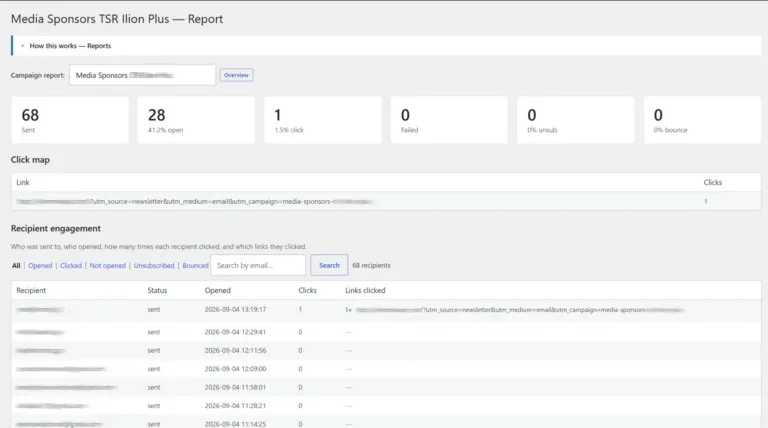Select the opened time 2026-09-04 12:09:00
Screen dimensions: 768x428
pyautogui.click(x=235, y=369)
